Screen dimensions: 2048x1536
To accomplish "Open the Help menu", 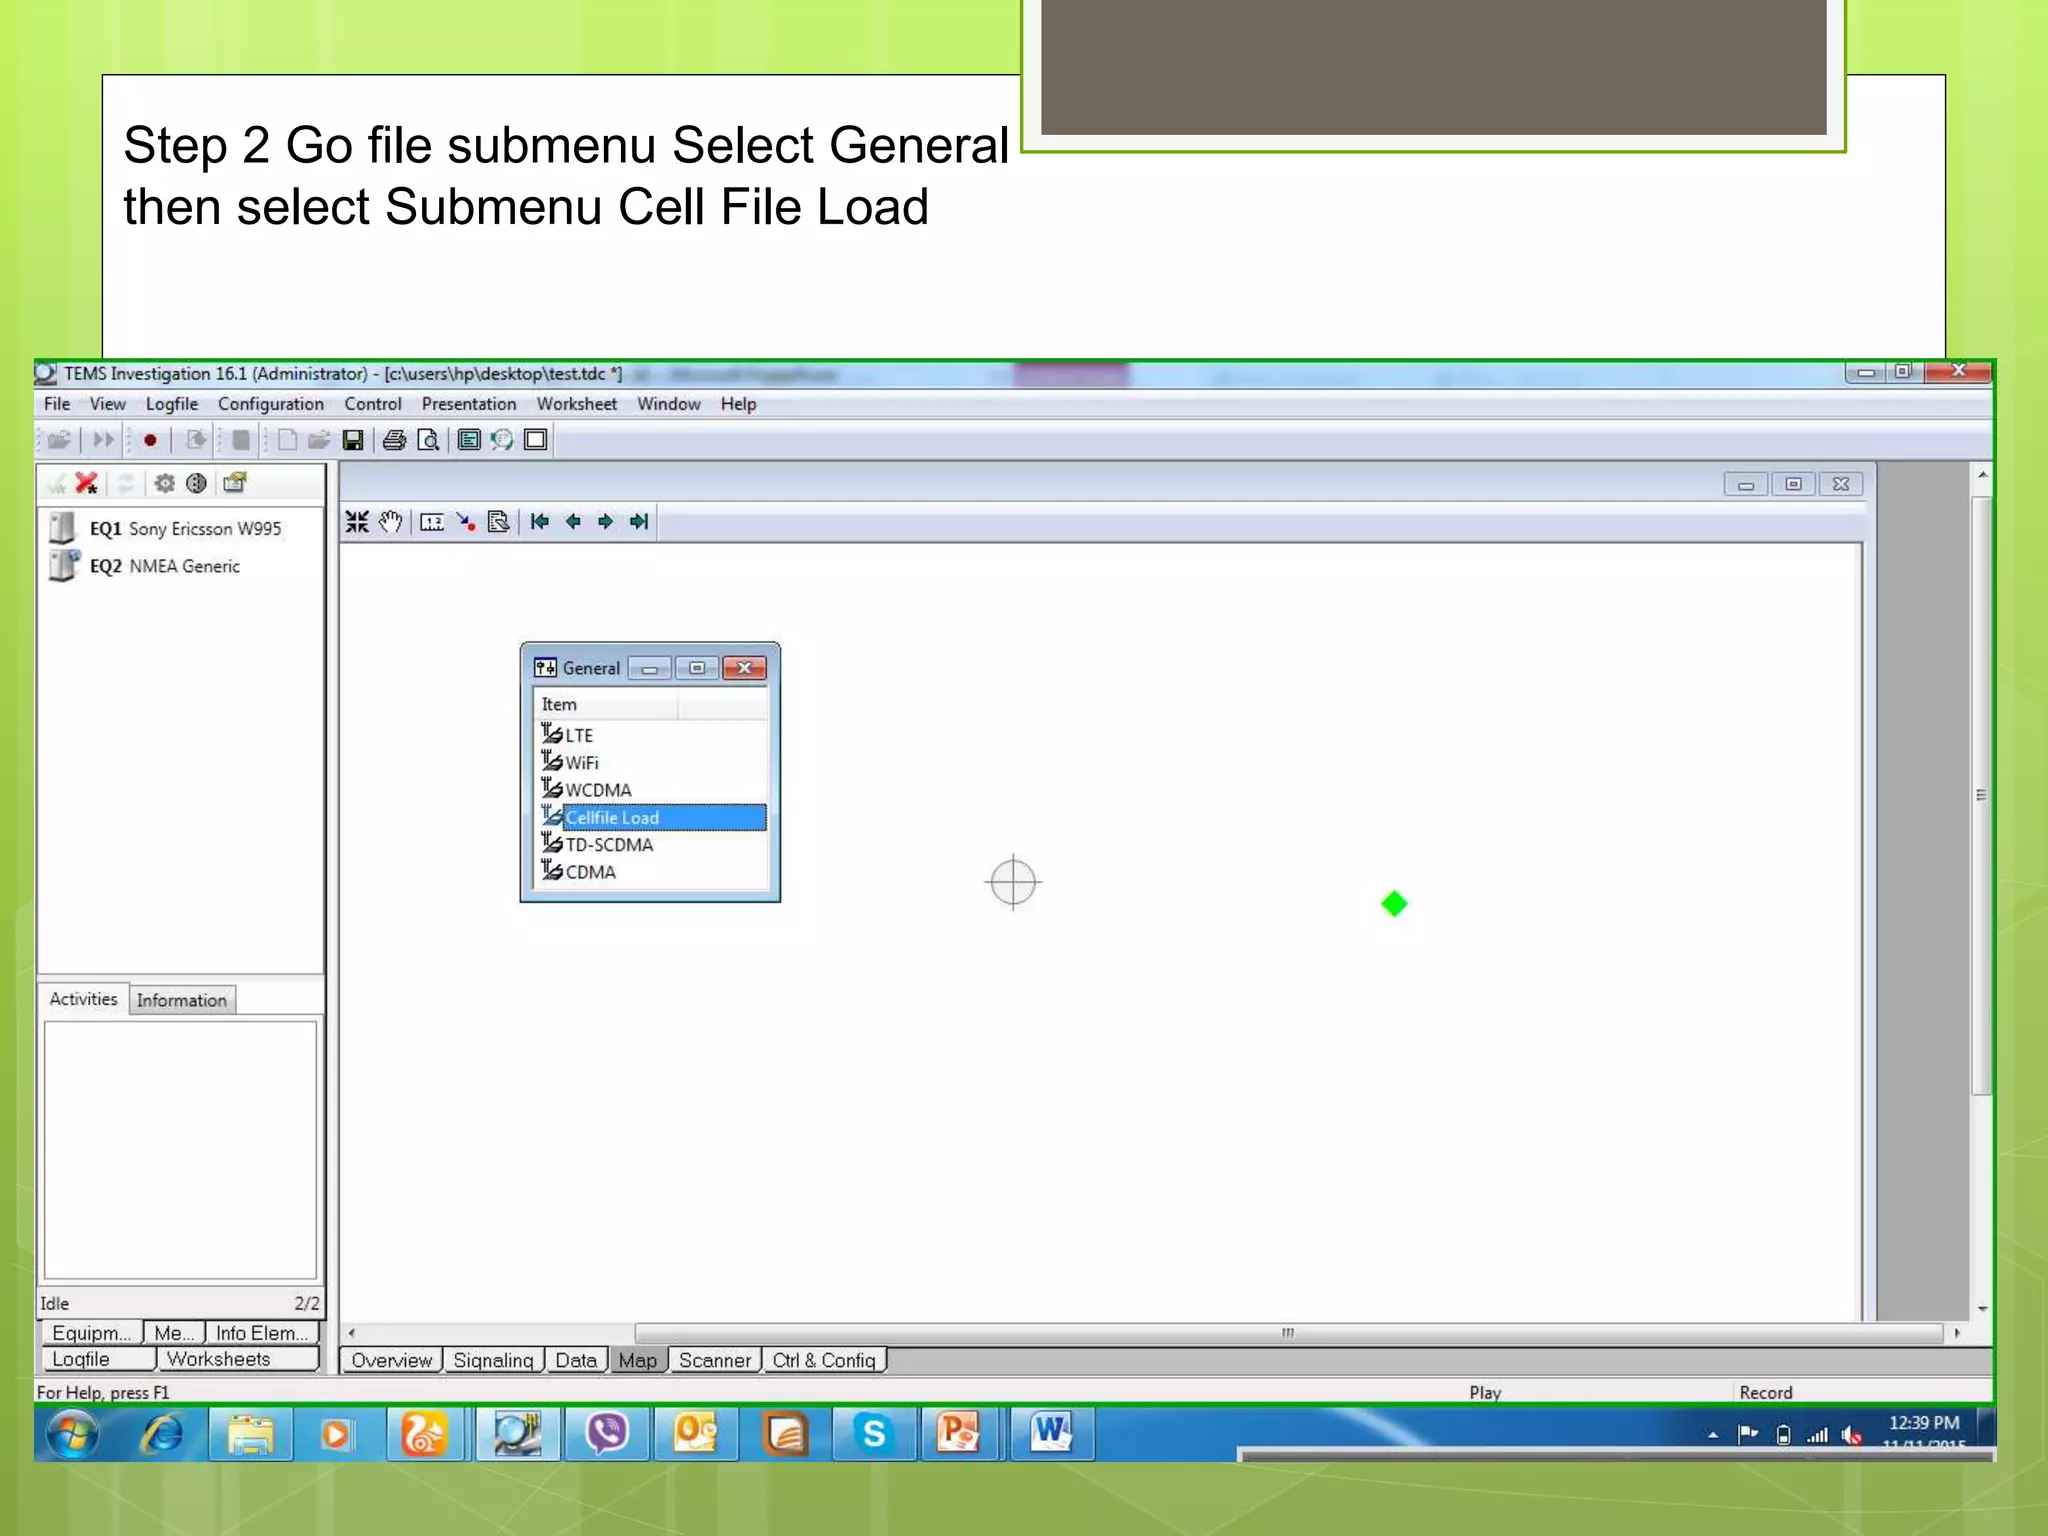I will [x=739, y=404].
